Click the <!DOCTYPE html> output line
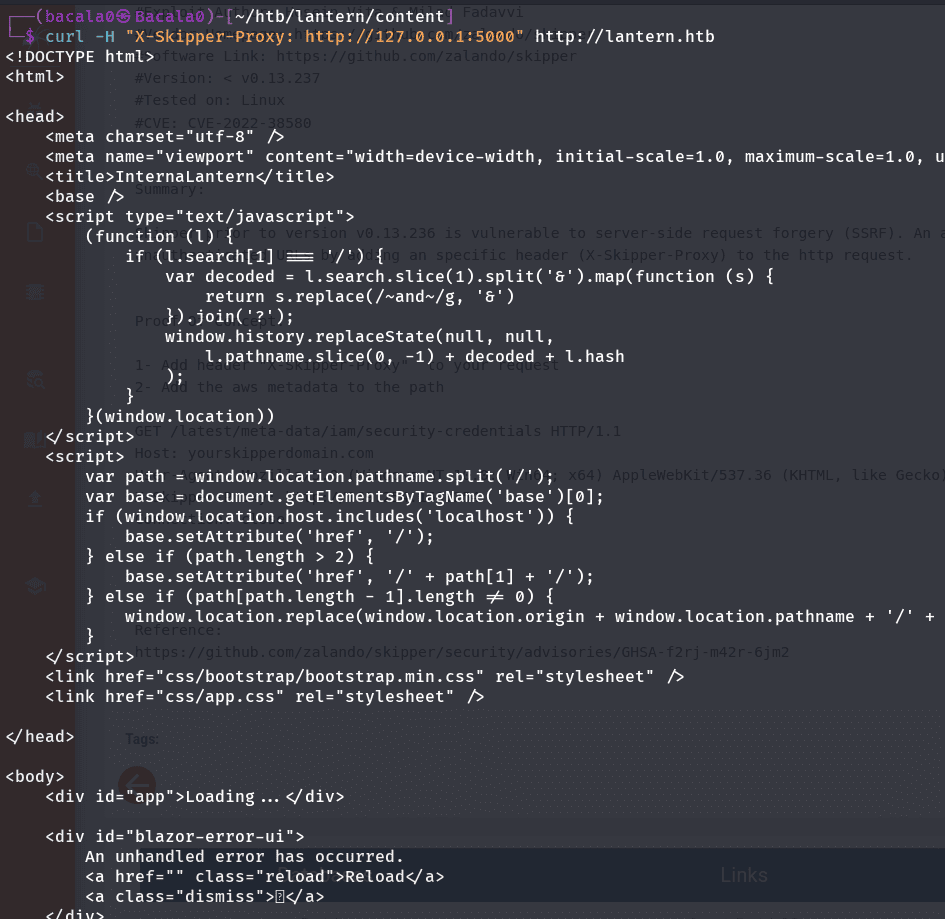Viewport: 945px width, 919px height. click(x=80, y=57)
